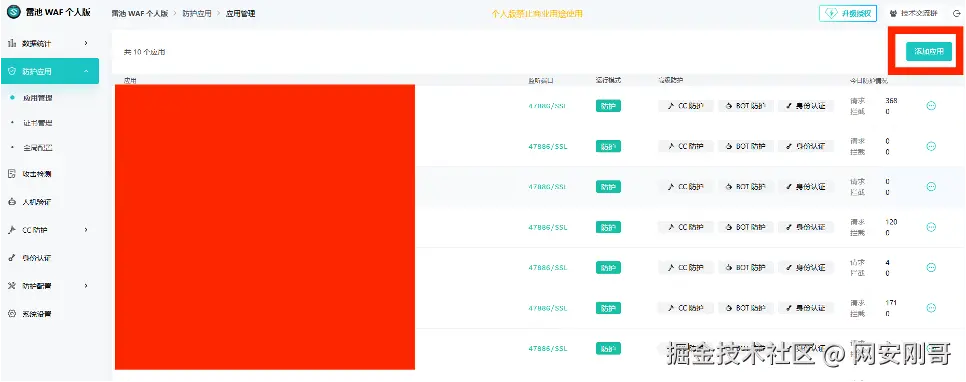Open the 技术交流群 link
Screen dimensions: 966x382
tap(914, 14)
